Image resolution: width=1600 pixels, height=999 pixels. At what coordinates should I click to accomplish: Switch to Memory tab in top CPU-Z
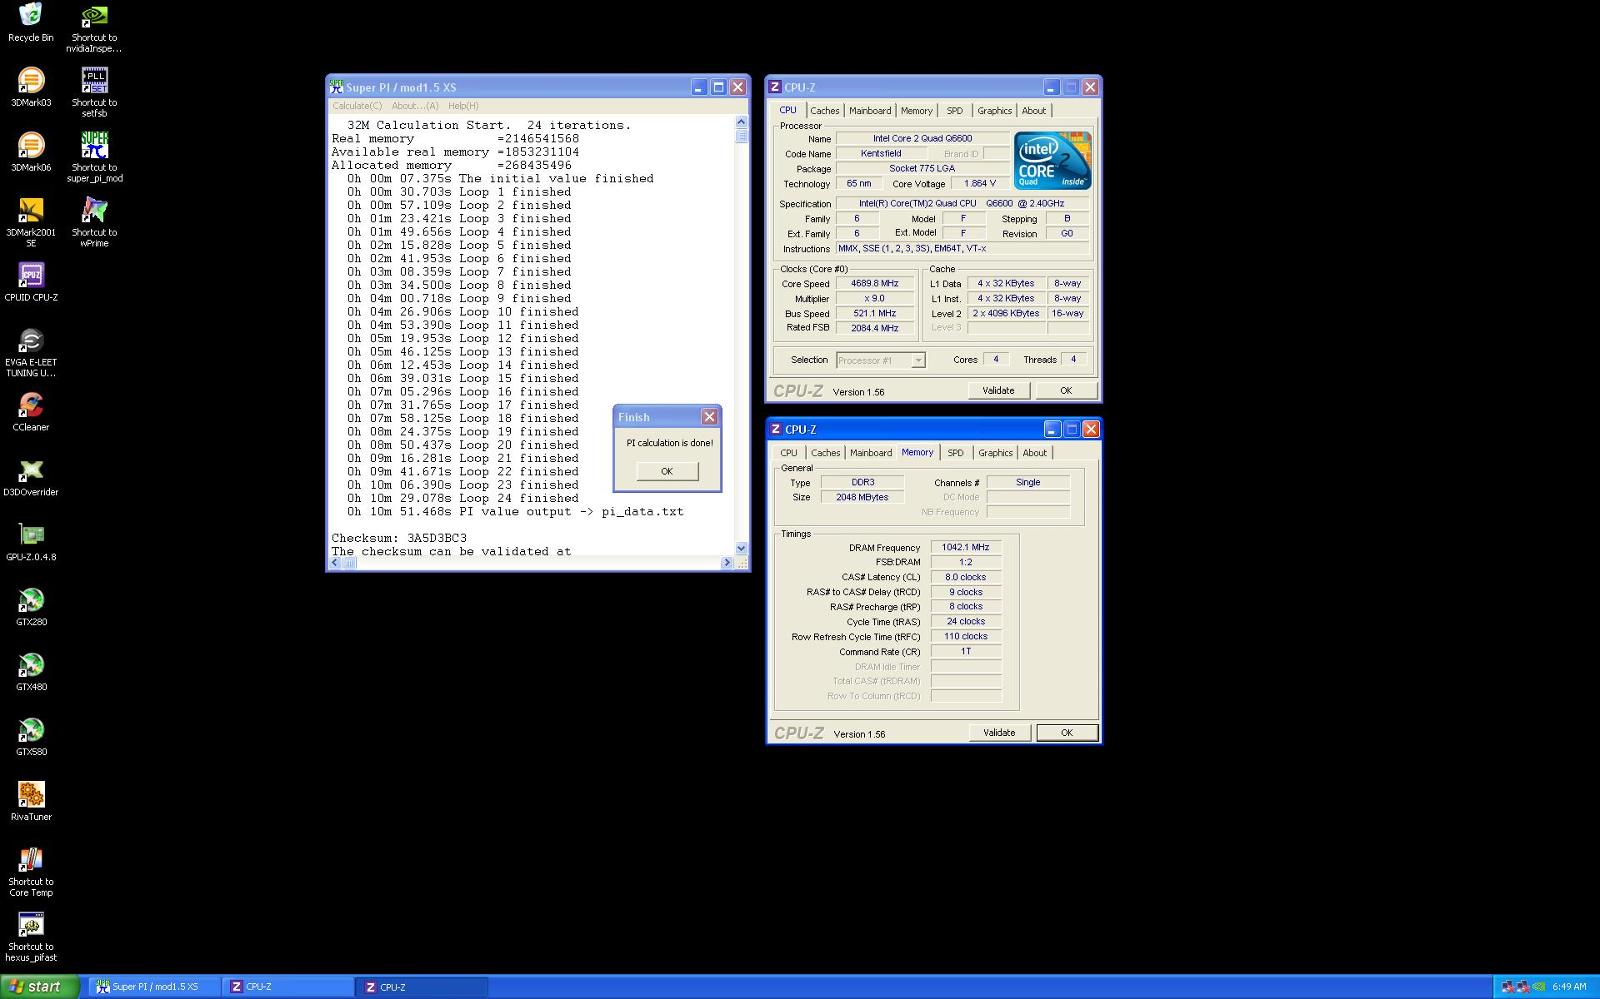916,111
